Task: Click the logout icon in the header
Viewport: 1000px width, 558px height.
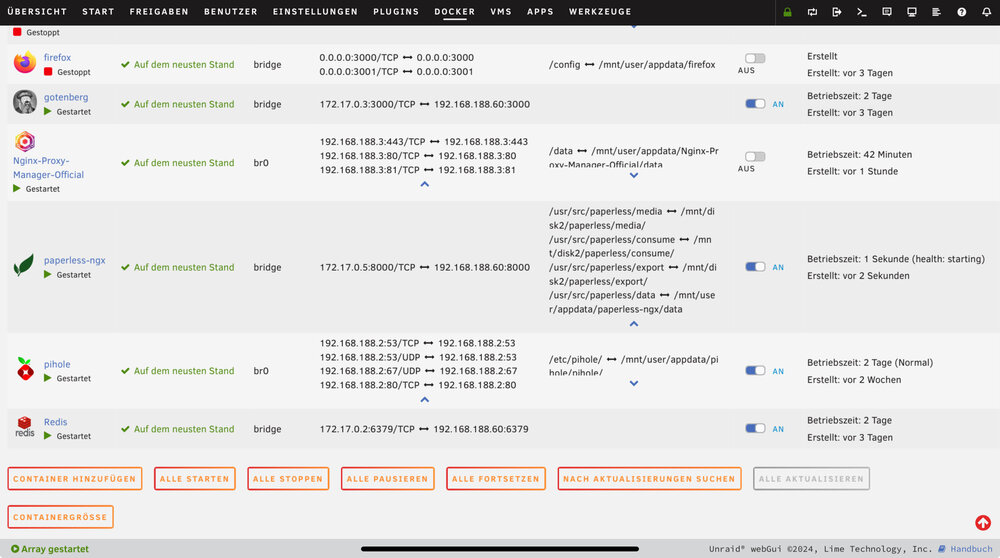Action: click(x=837, y=12)
